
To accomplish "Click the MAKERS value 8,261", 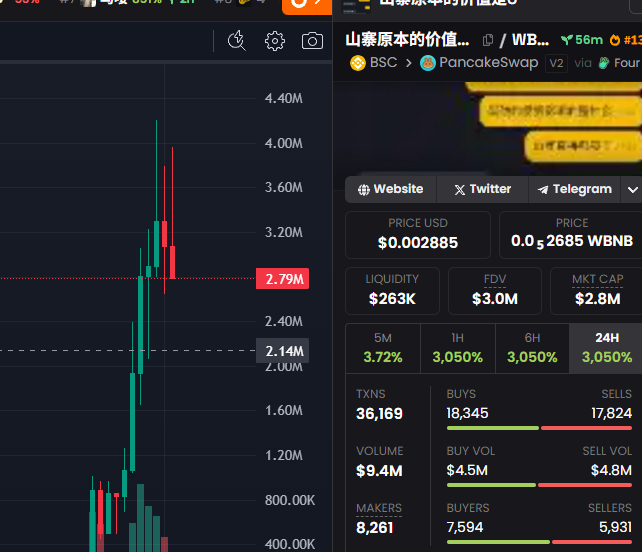I will click(375, 528).
